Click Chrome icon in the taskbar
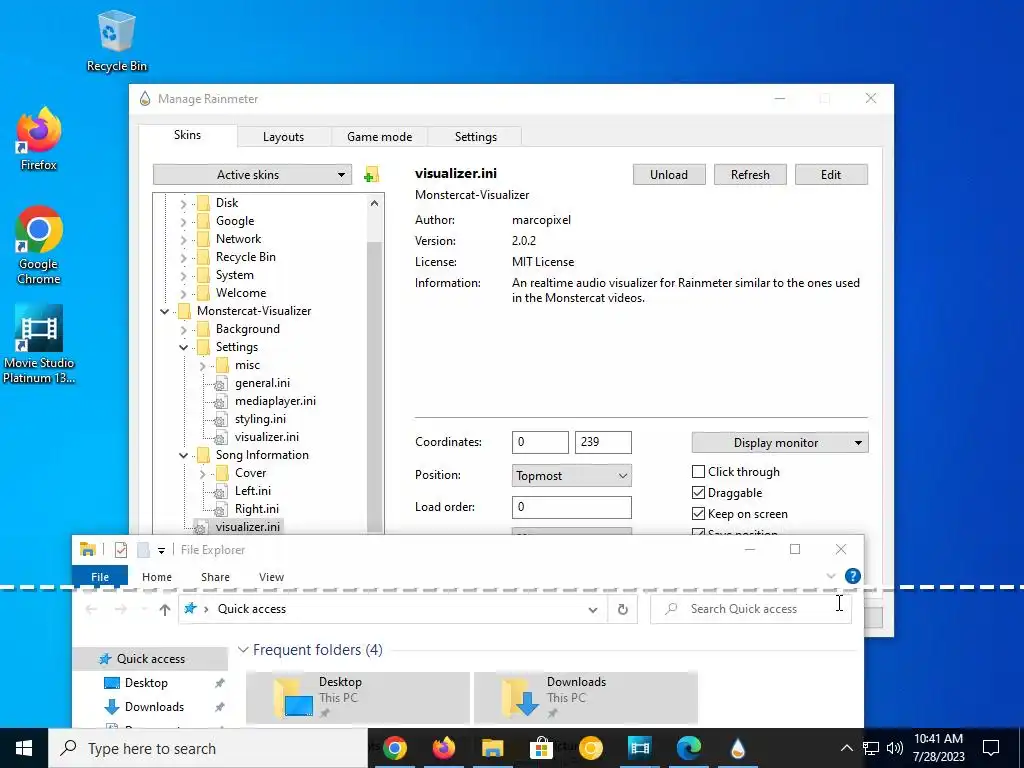 point(395,748)
